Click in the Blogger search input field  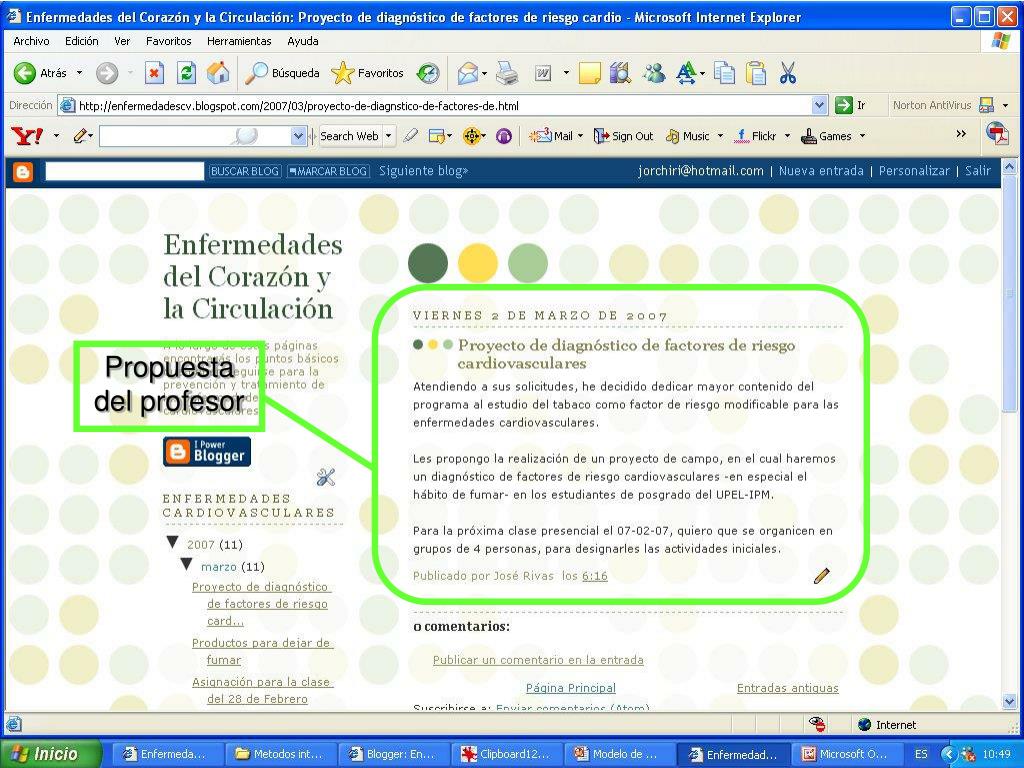click(125, 171)
